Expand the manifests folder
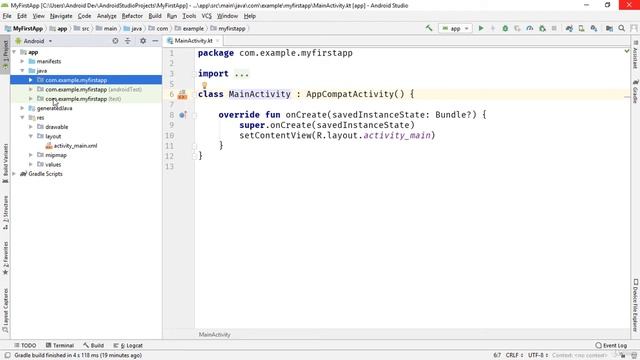Image resolution: width=640 pixels, height=360 pixels. click(22, 61)
